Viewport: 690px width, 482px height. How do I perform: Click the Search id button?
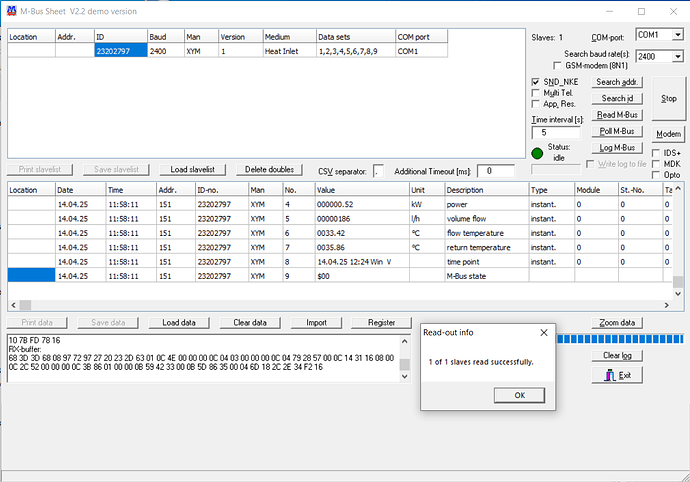coord(617,98)
